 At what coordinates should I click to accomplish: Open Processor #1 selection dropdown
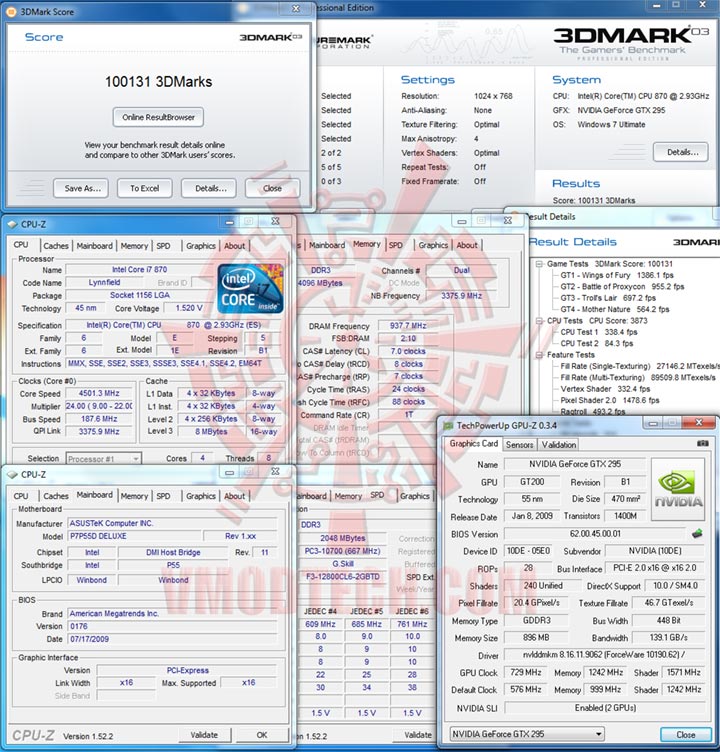[104, 458]
